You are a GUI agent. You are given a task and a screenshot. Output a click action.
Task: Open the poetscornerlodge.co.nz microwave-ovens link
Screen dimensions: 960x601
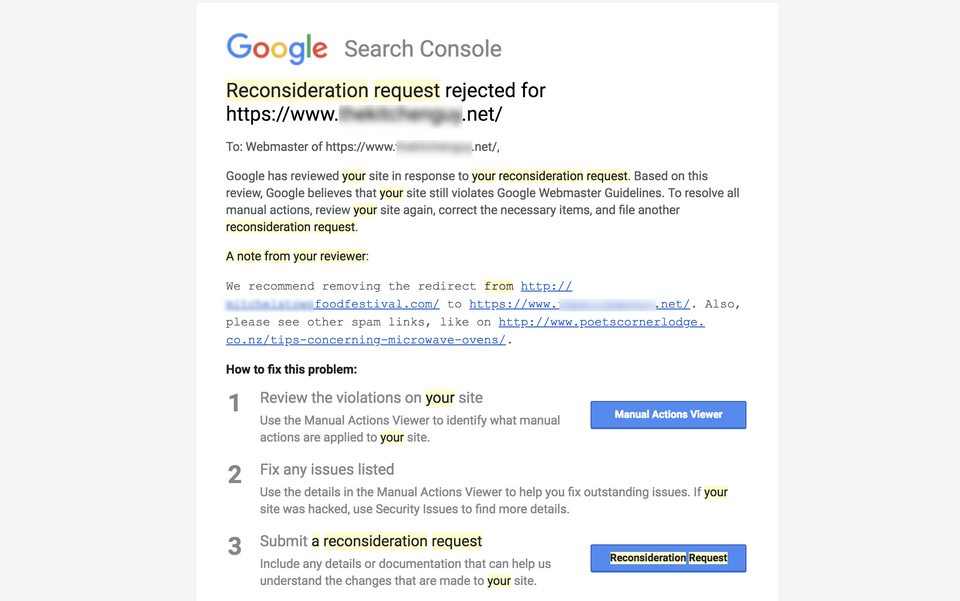[465, 331]
